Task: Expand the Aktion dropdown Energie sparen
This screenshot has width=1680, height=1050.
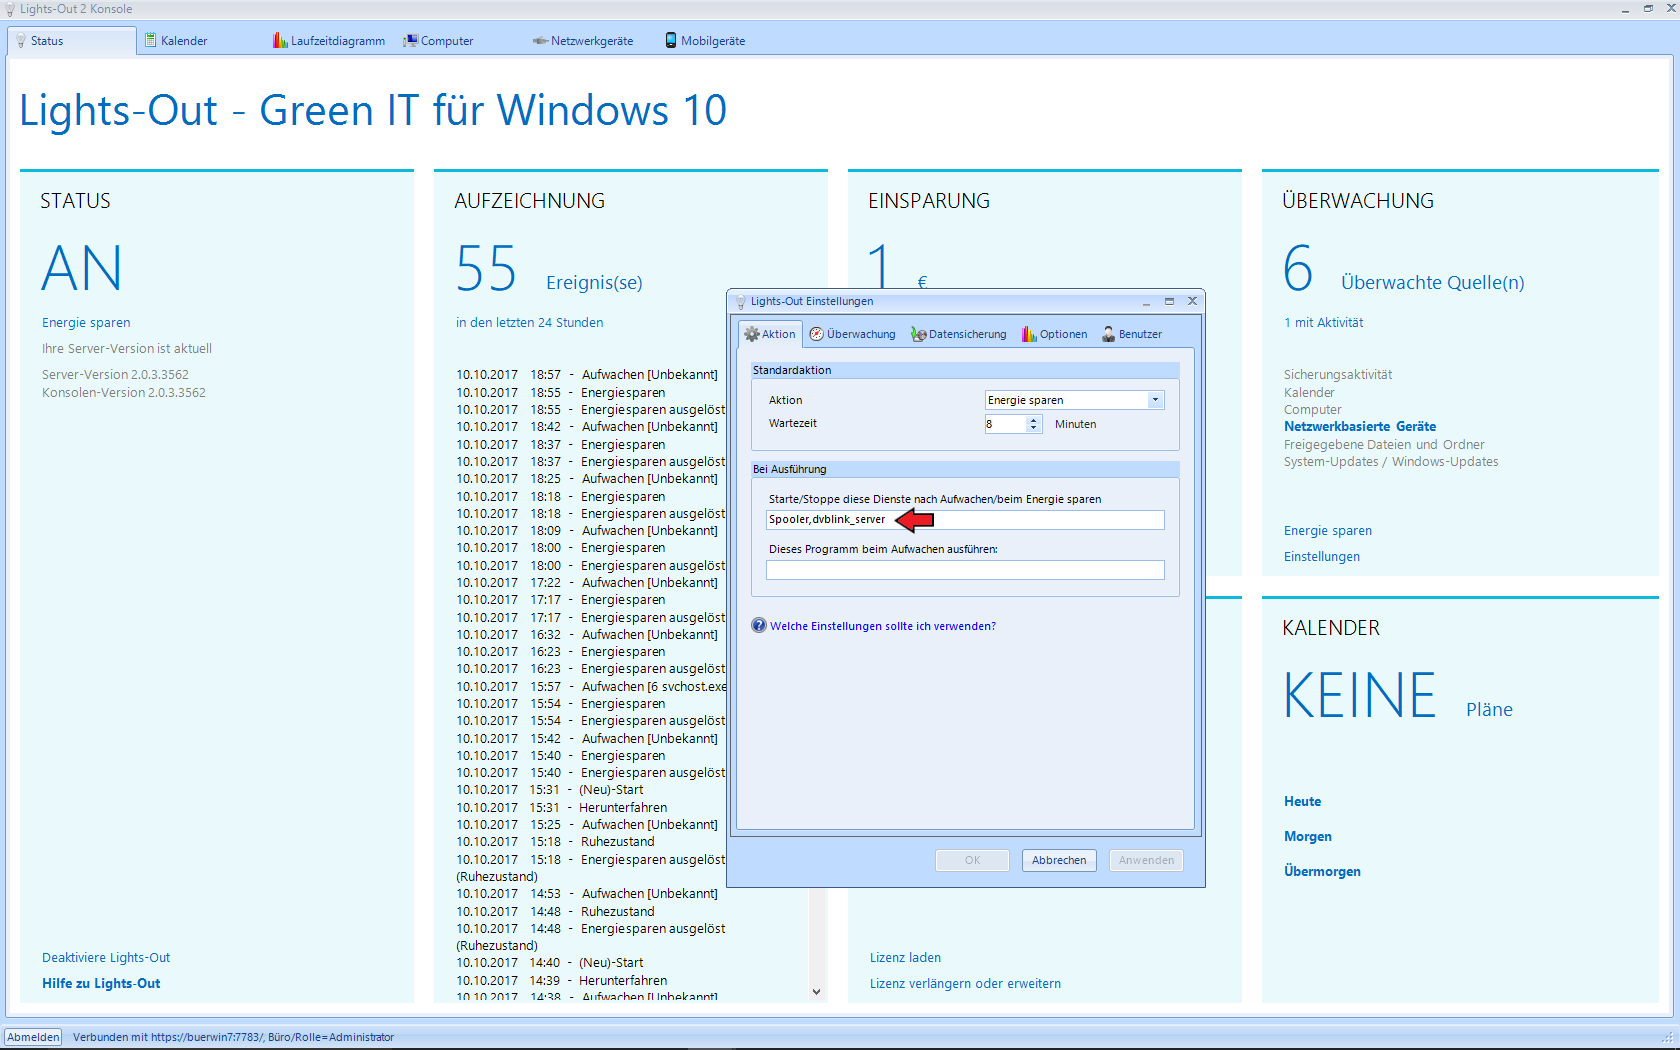Action: [x=1155, y=400]
